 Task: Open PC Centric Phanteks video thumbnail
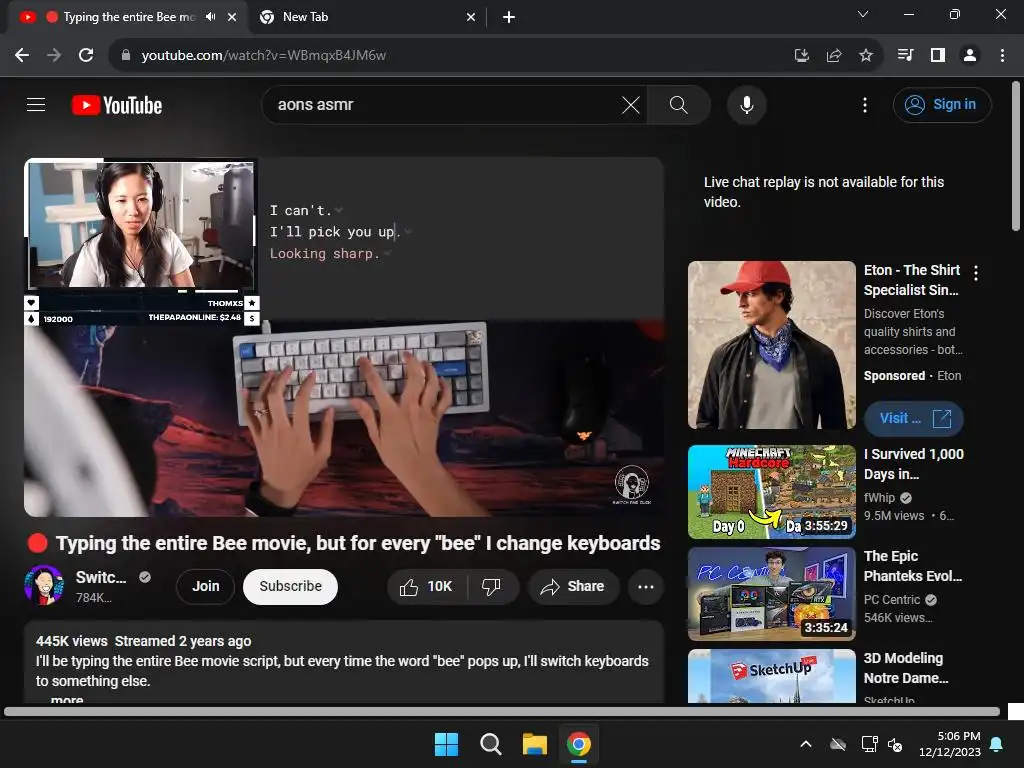pyautogui.click(x=772, y=594)
